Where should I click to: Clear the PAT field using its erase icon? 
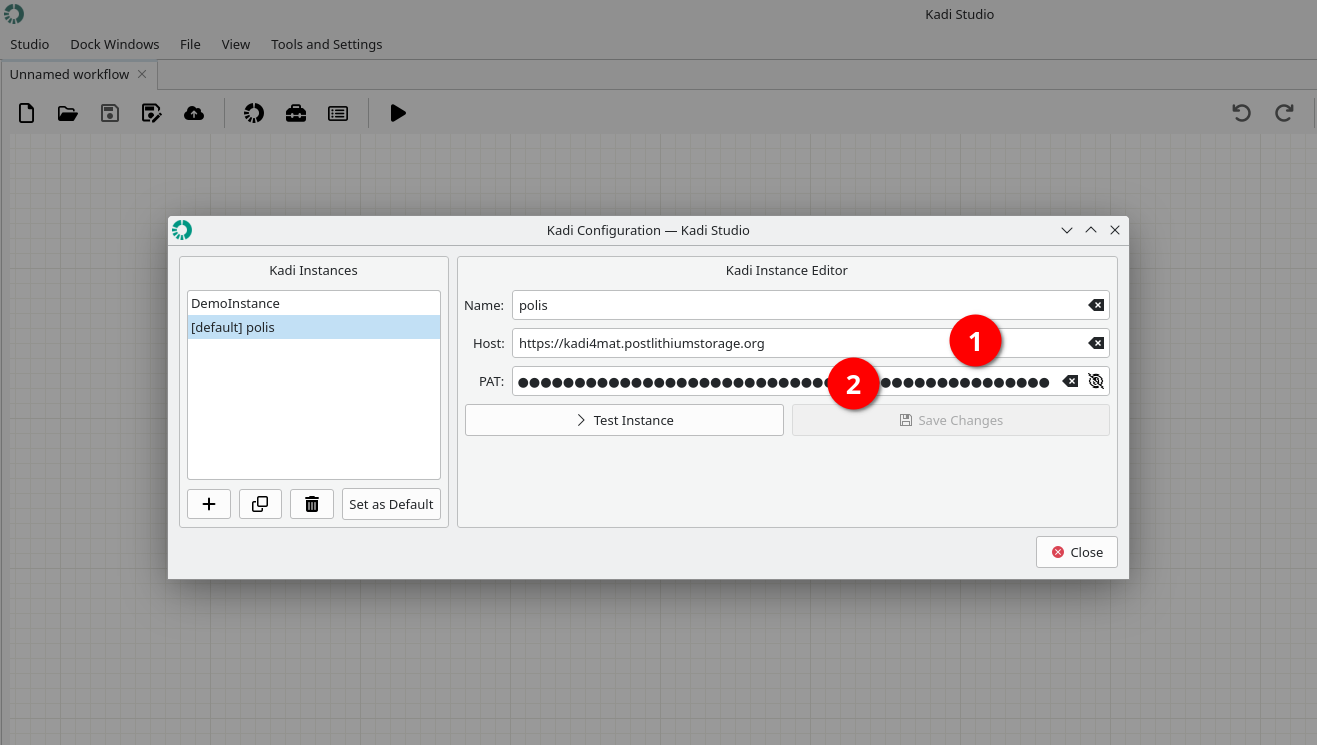1070,381
